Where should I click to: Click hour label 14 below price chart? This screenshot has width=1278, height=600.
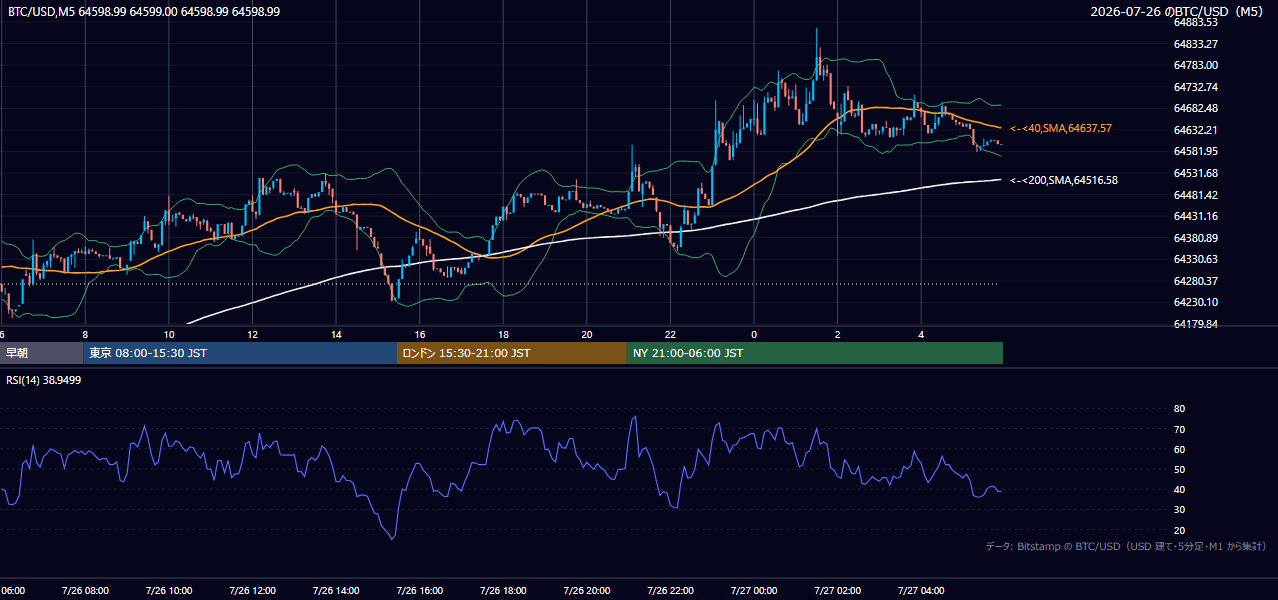coord(336,334)
